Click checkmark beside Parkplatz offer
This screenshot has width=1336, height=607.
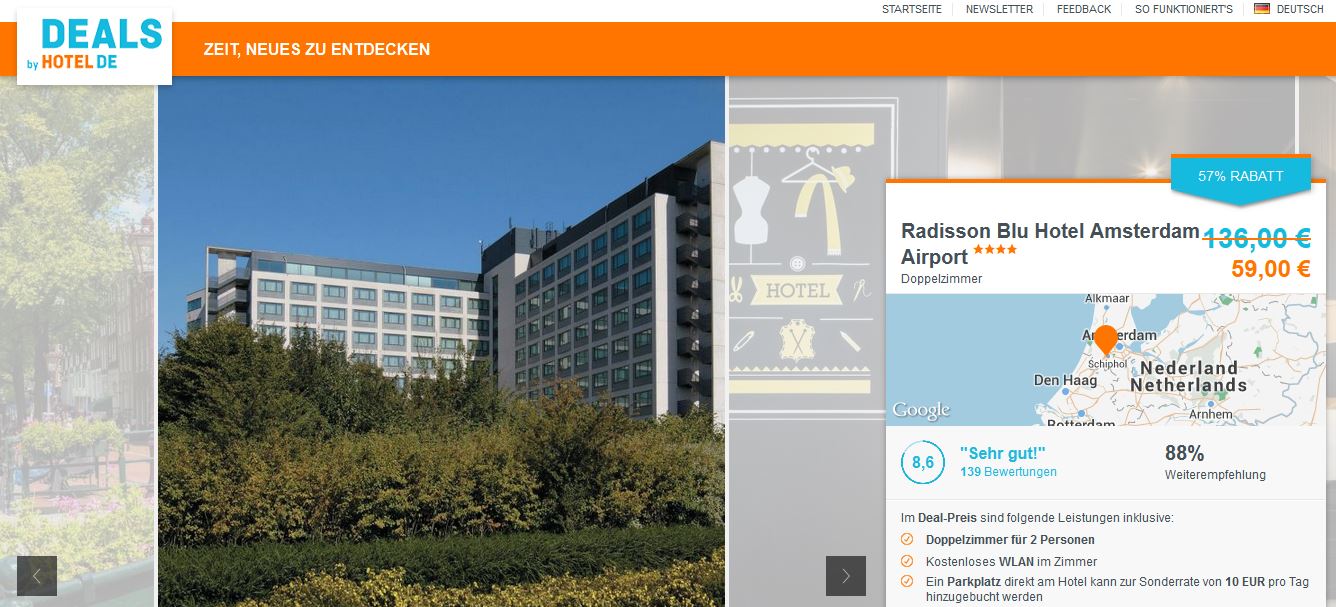[x=907, y=581]
